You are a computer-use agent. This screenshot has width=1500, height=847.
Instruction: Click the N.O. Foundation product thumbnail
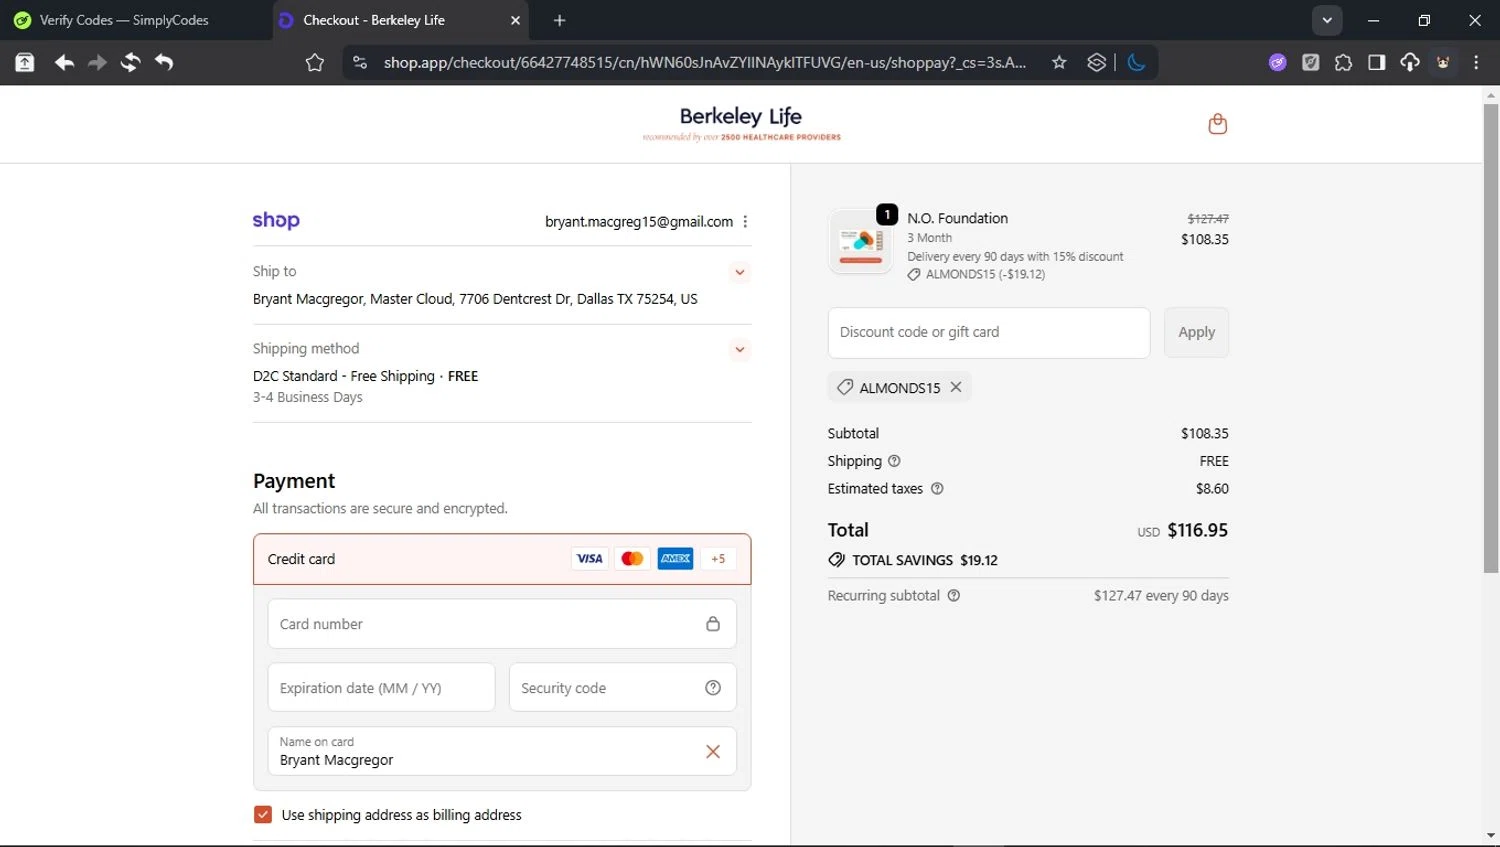click(861, 242)
